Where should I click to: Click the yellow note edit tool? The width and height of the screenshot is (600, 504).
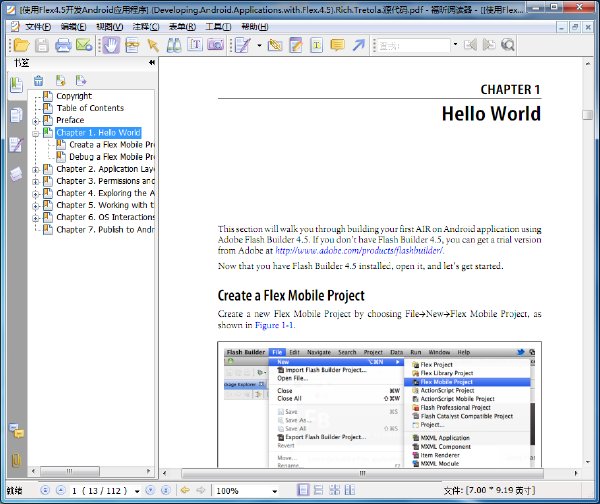[x=296, y=45]
